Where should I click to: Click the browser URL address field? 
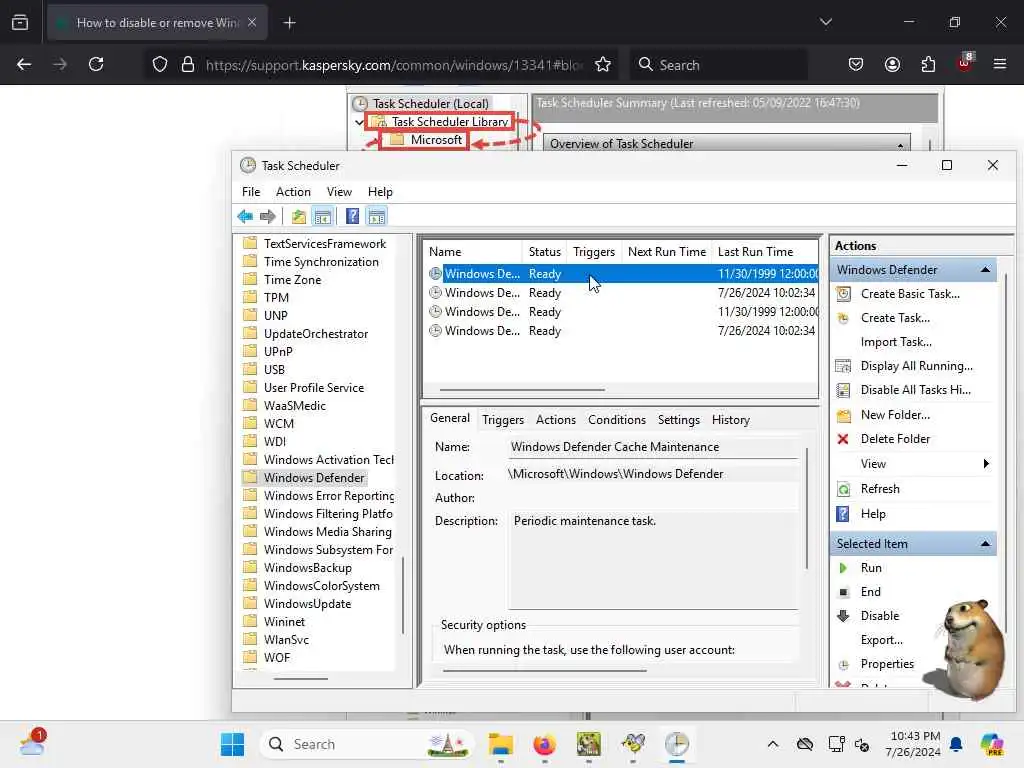coord(394,65)
